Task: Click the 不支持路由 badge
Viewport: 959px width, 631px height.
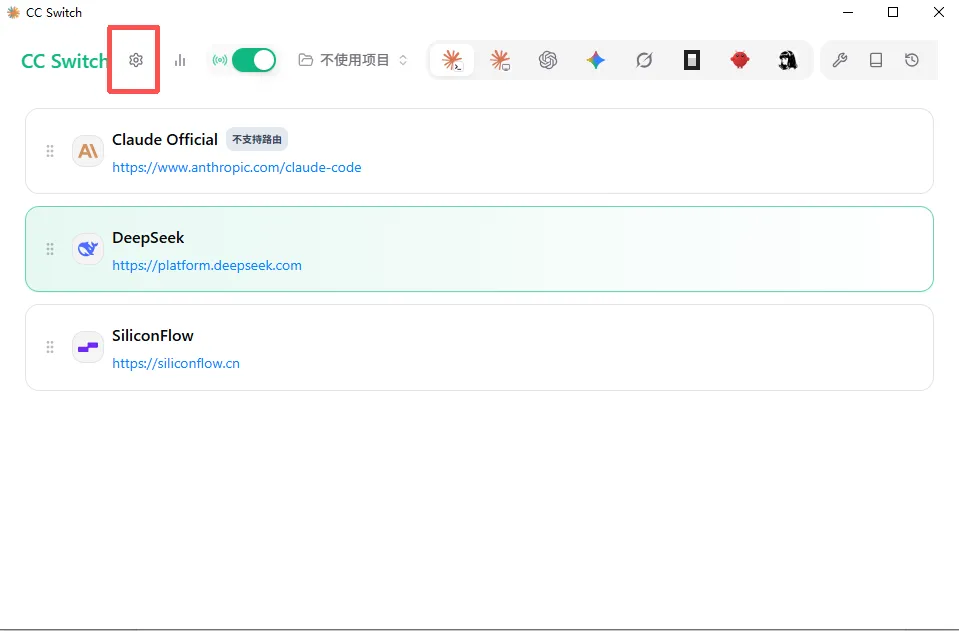Action: 257,139
